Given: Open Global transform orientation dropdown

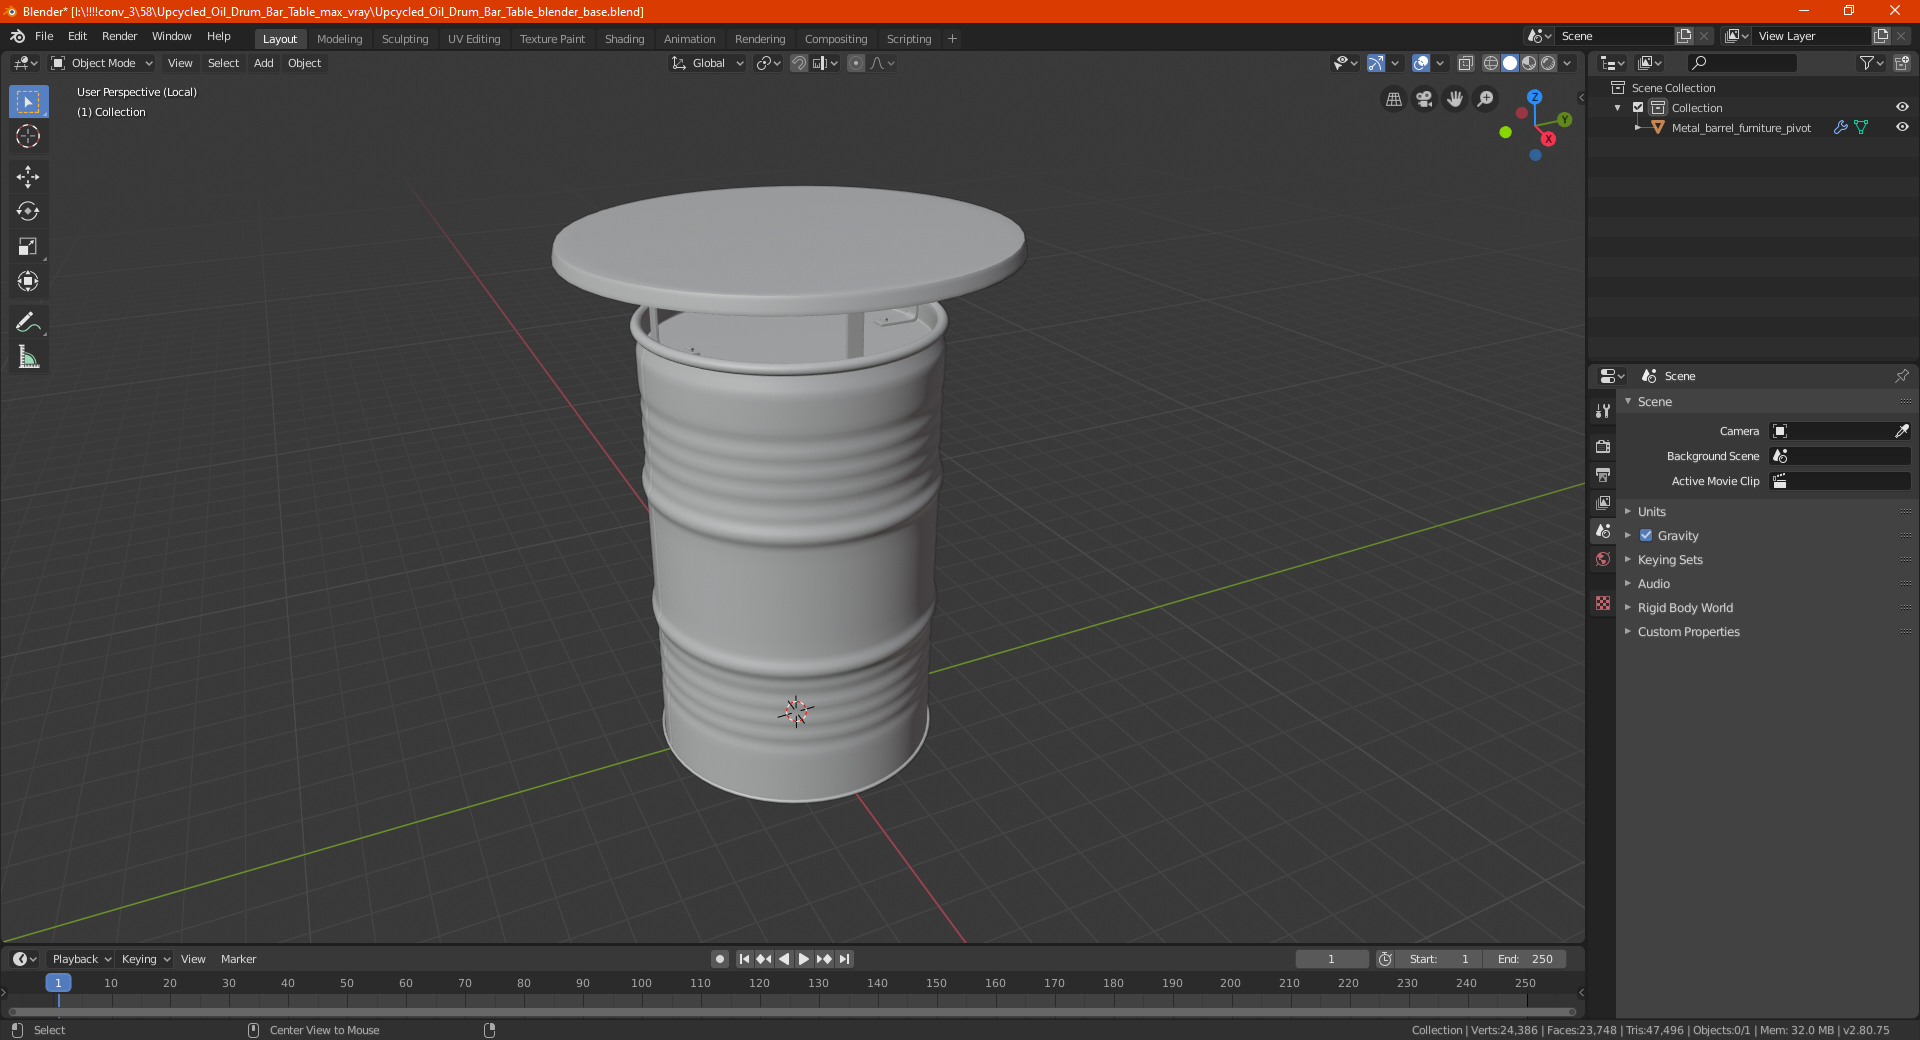Looking at the screenshot, I should coord(708,63).
